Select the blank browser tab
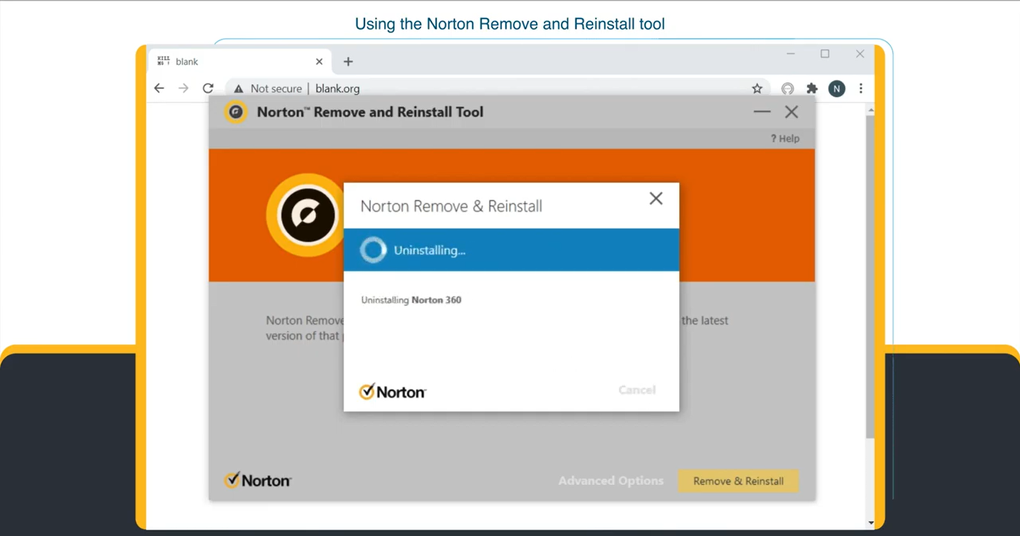This screenshot has width=1020, height=536. [239, 61]
